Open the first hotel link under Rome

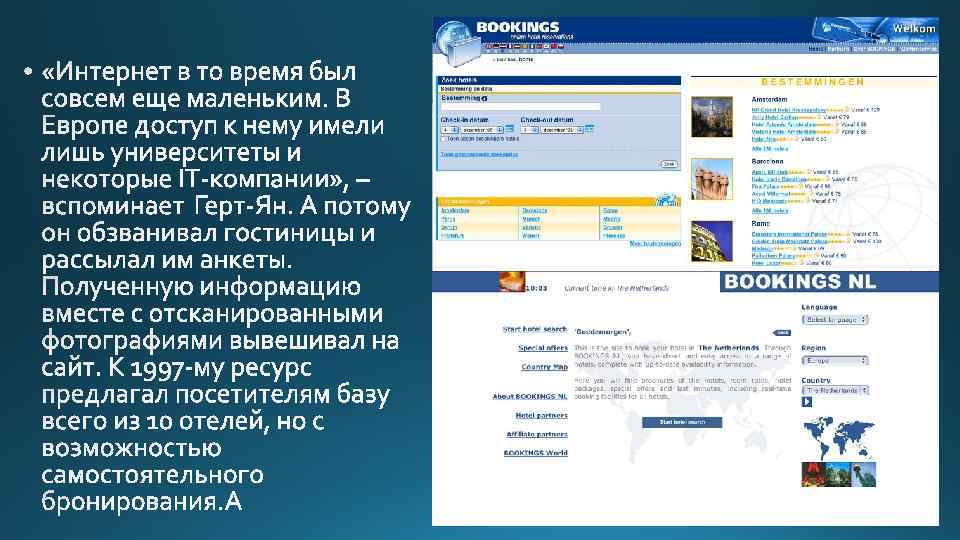pyautogui.click(x=789, y=234)
